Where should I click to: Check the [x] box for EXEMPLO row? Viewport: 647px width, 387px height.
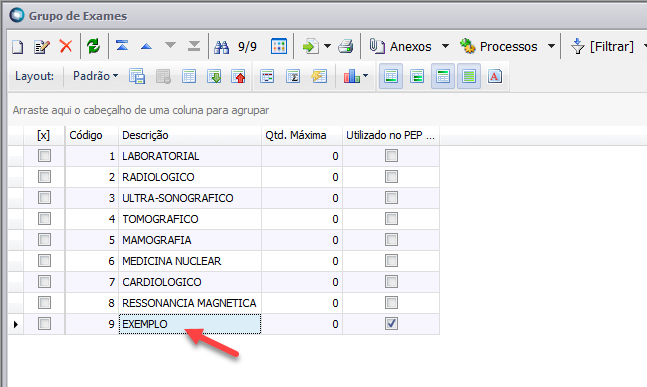44,323
